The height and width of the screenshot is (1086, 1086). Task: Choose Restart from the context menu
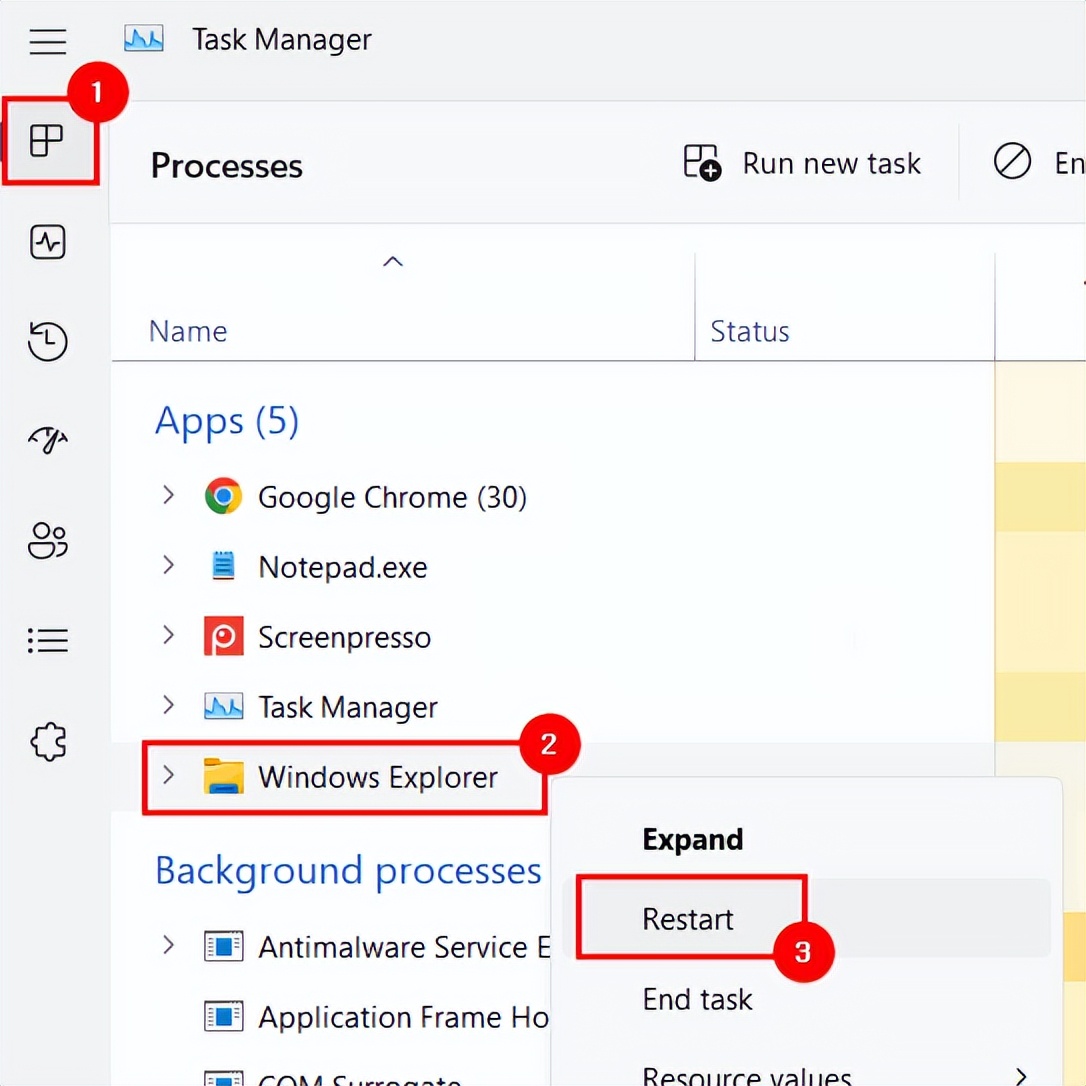coord(688,919)
